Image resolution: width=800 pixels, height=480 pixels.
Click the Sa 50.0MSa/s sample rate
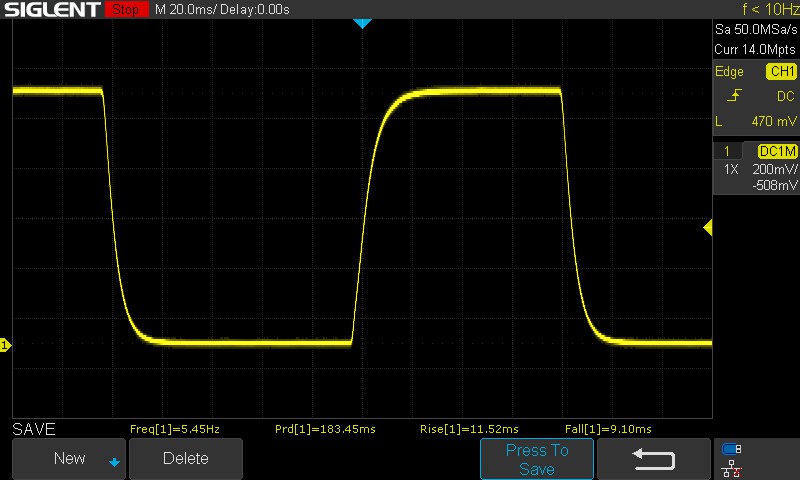coord(756,30)
